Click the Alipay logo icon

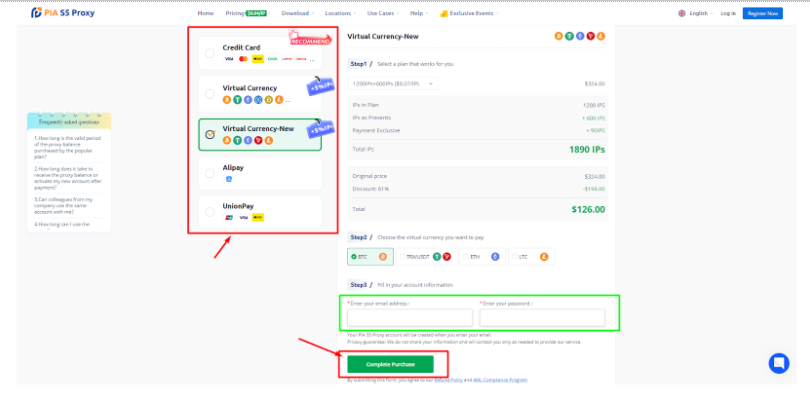[x=229, y=179]
